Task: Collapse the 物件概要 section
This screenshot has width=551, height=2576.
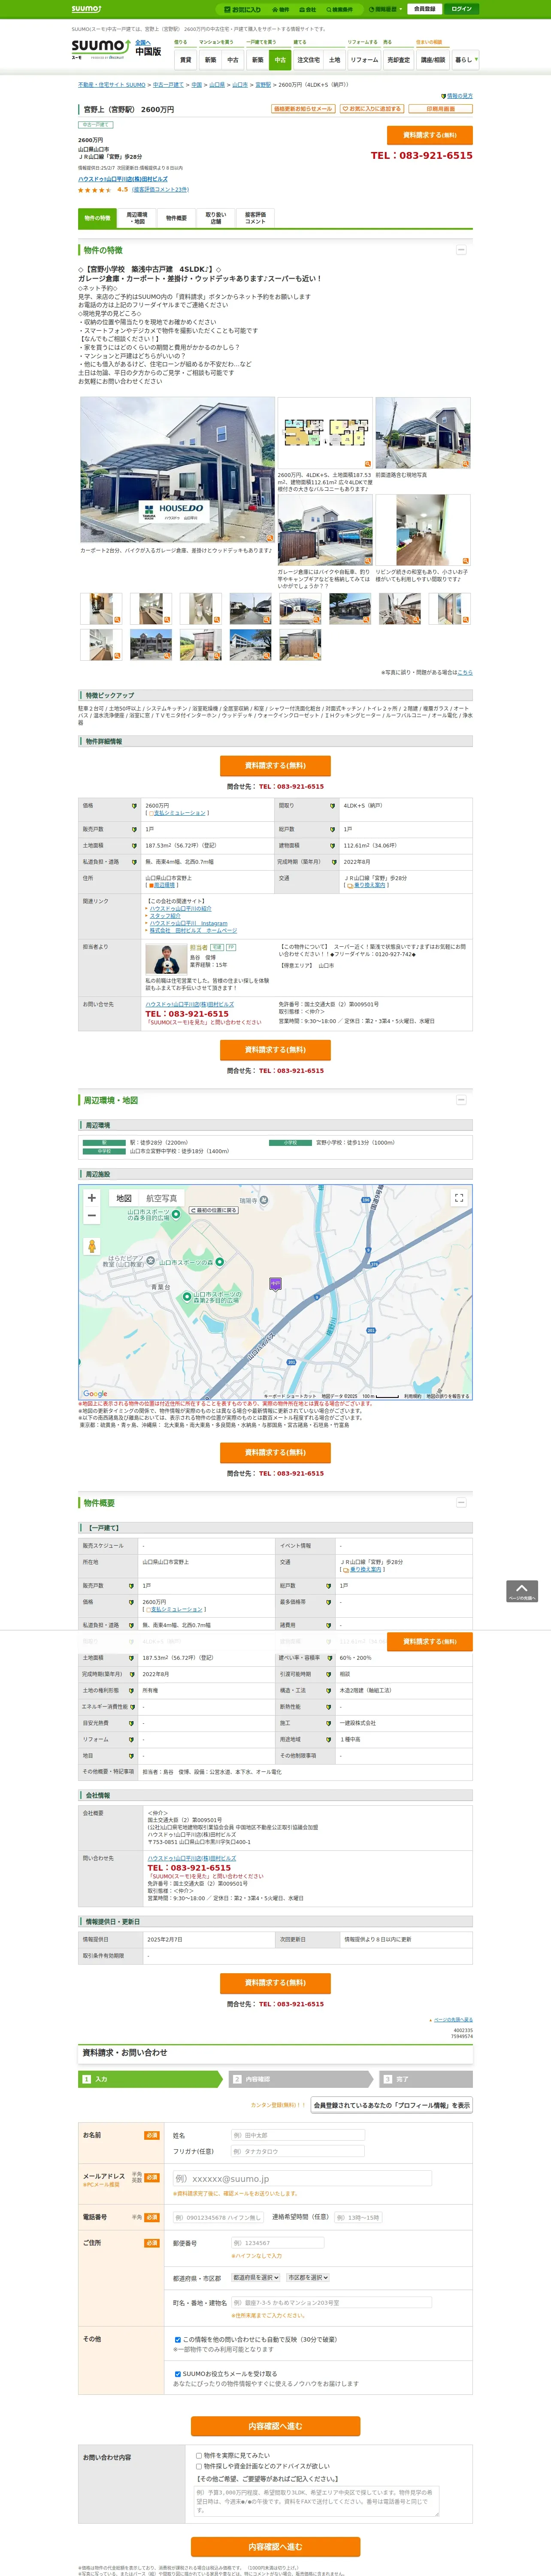Action: pos(461,1503)
